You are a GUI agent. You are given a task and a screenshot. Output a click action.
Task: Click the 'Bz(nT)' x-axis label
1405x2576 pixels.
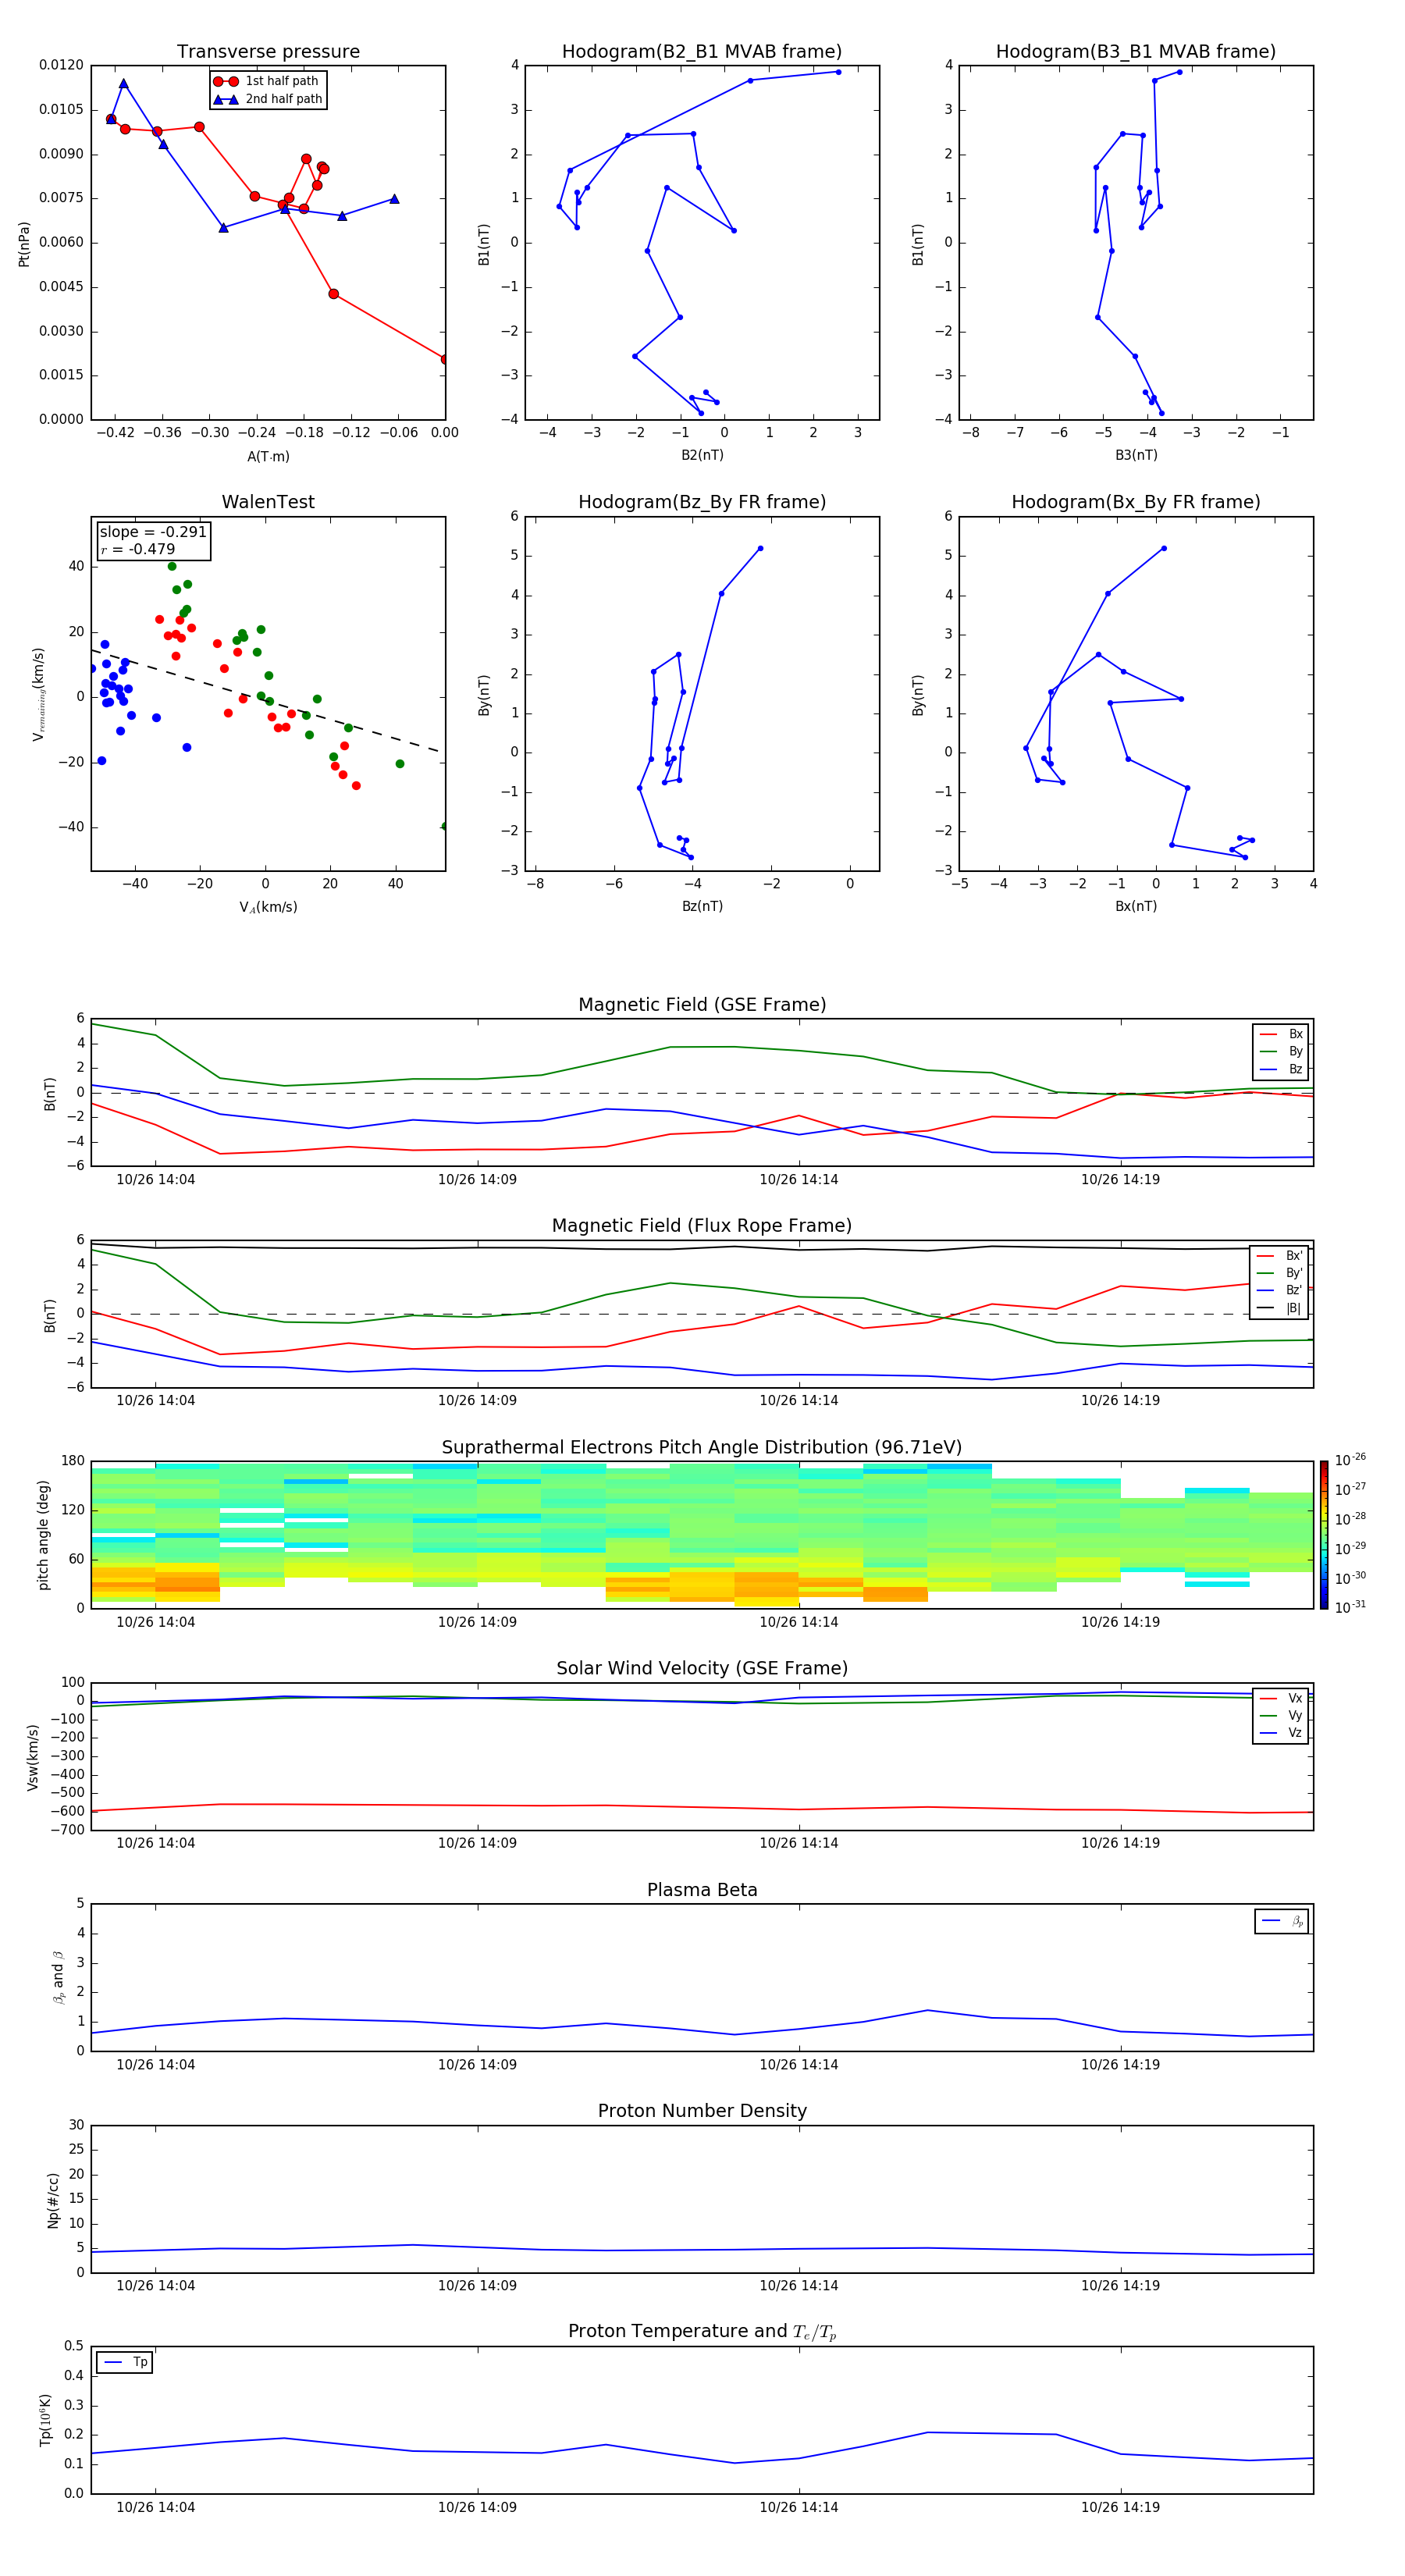(702, 906)
